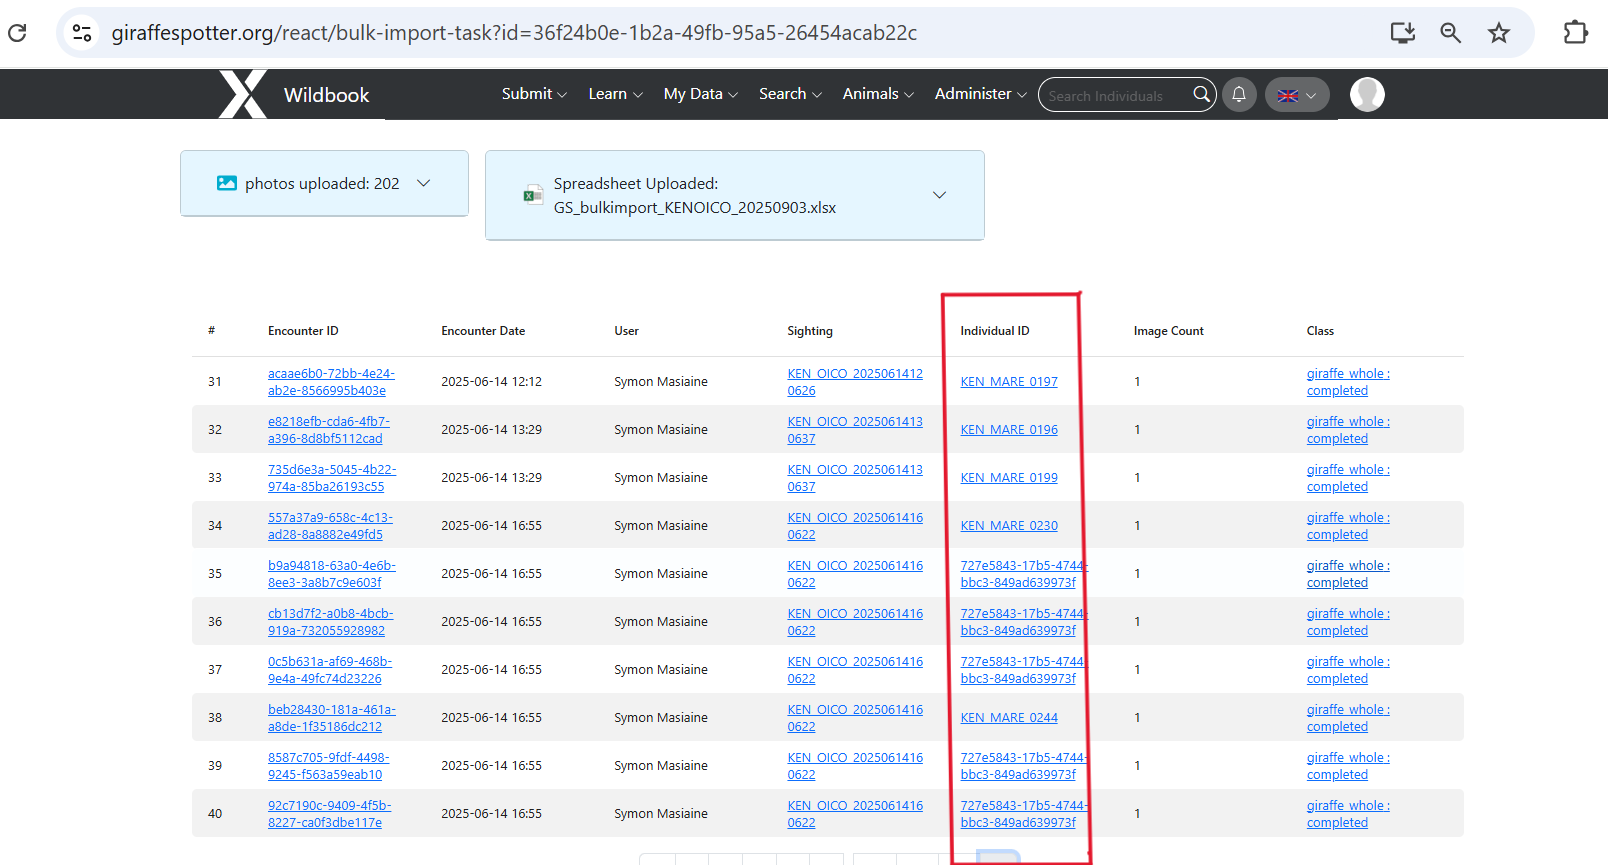Open the Submit menu
The width and height of the screenshot is (1608, 865).
[x=533, y=94]
